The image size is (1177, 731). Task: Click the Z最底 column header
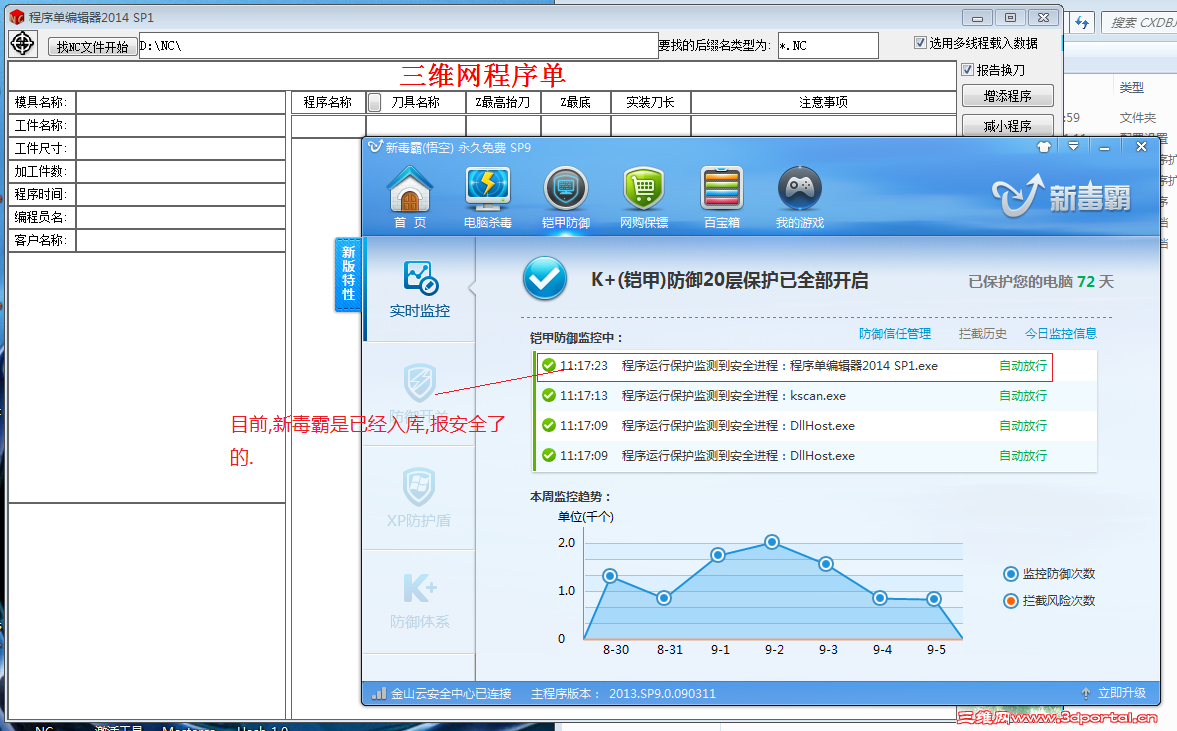(x=576, y=102)
